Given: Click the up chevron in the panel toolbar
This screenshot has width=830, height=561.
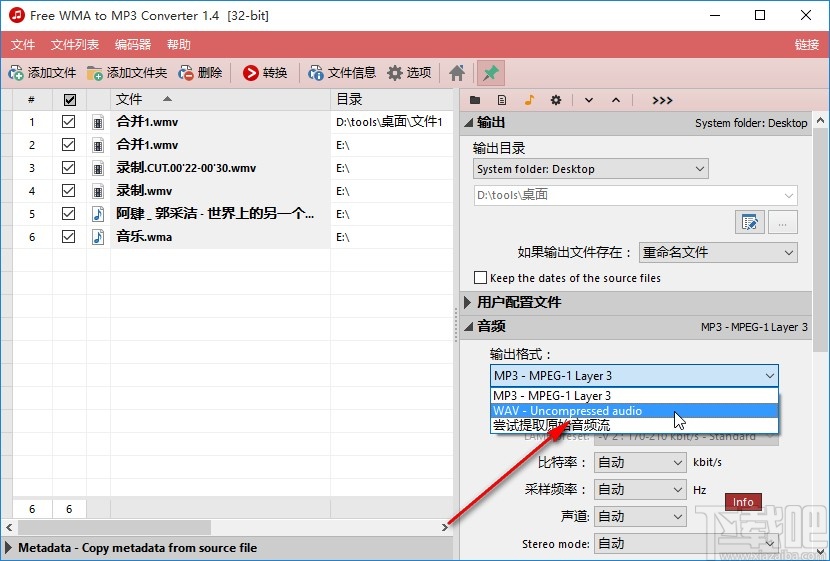Looking at the screenshot, I should pos(616,100).
